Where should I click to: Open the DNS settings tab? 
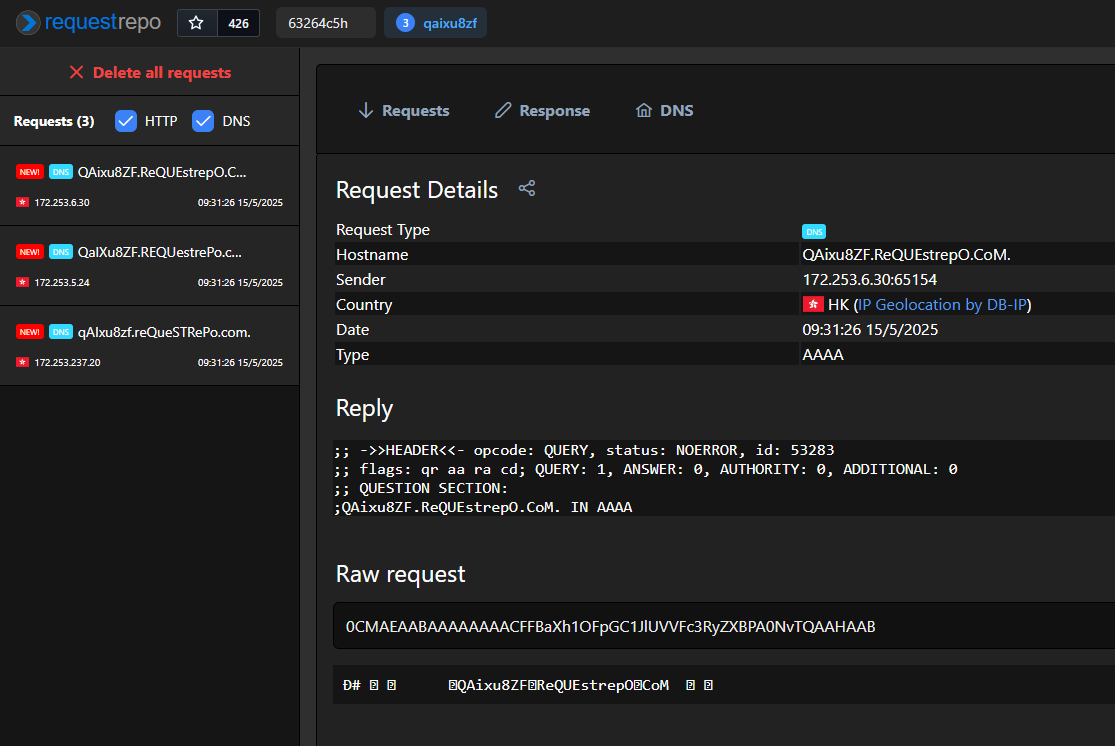(664, 111)
